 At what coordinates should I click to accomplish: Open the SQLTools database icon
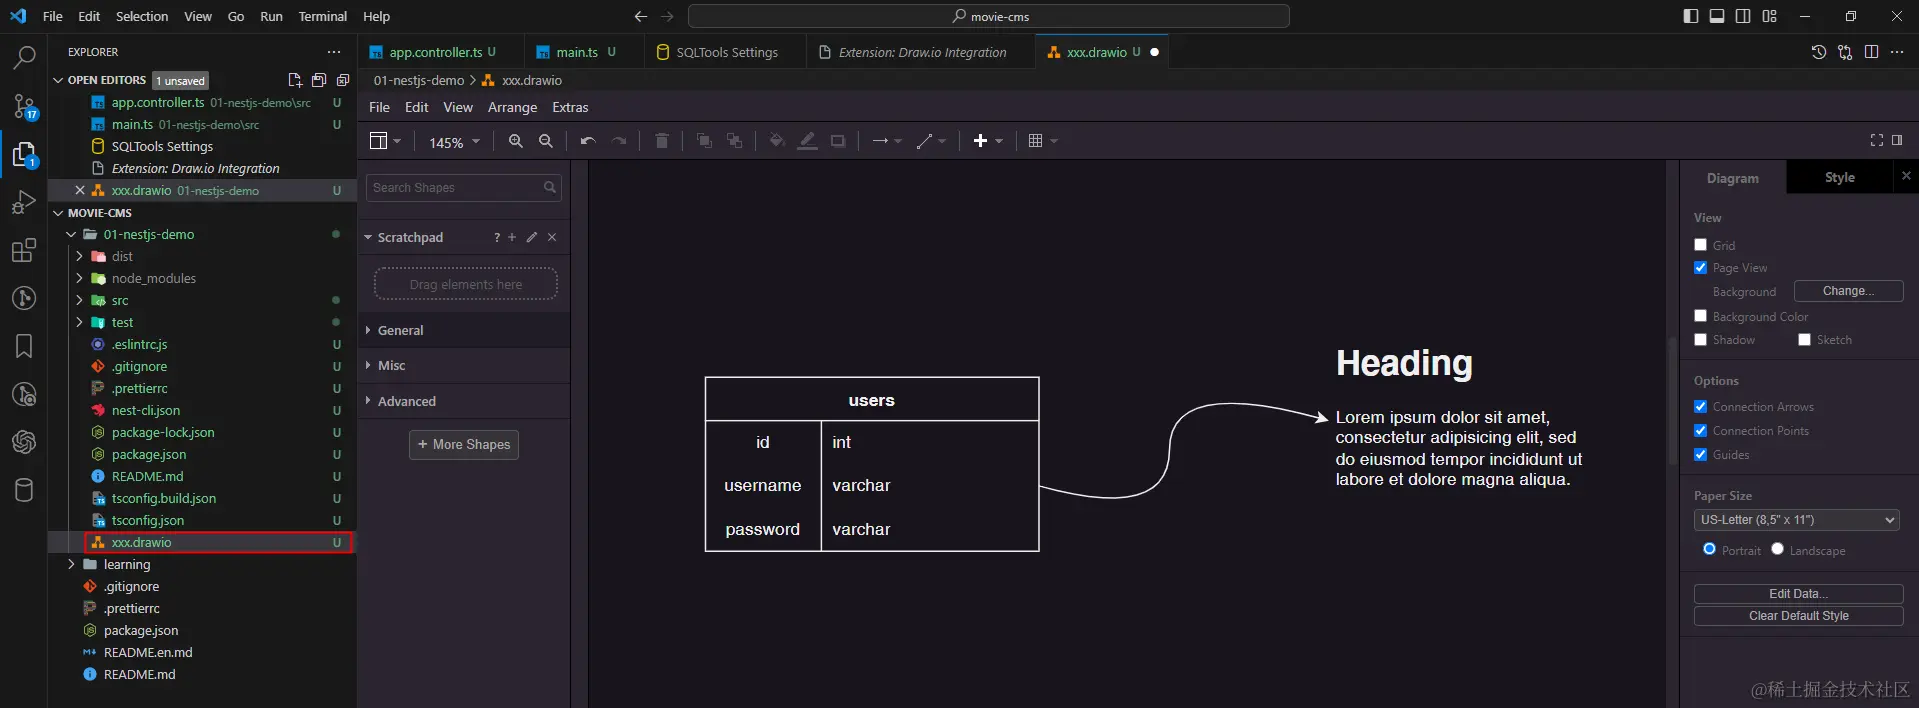pos(24,490)
